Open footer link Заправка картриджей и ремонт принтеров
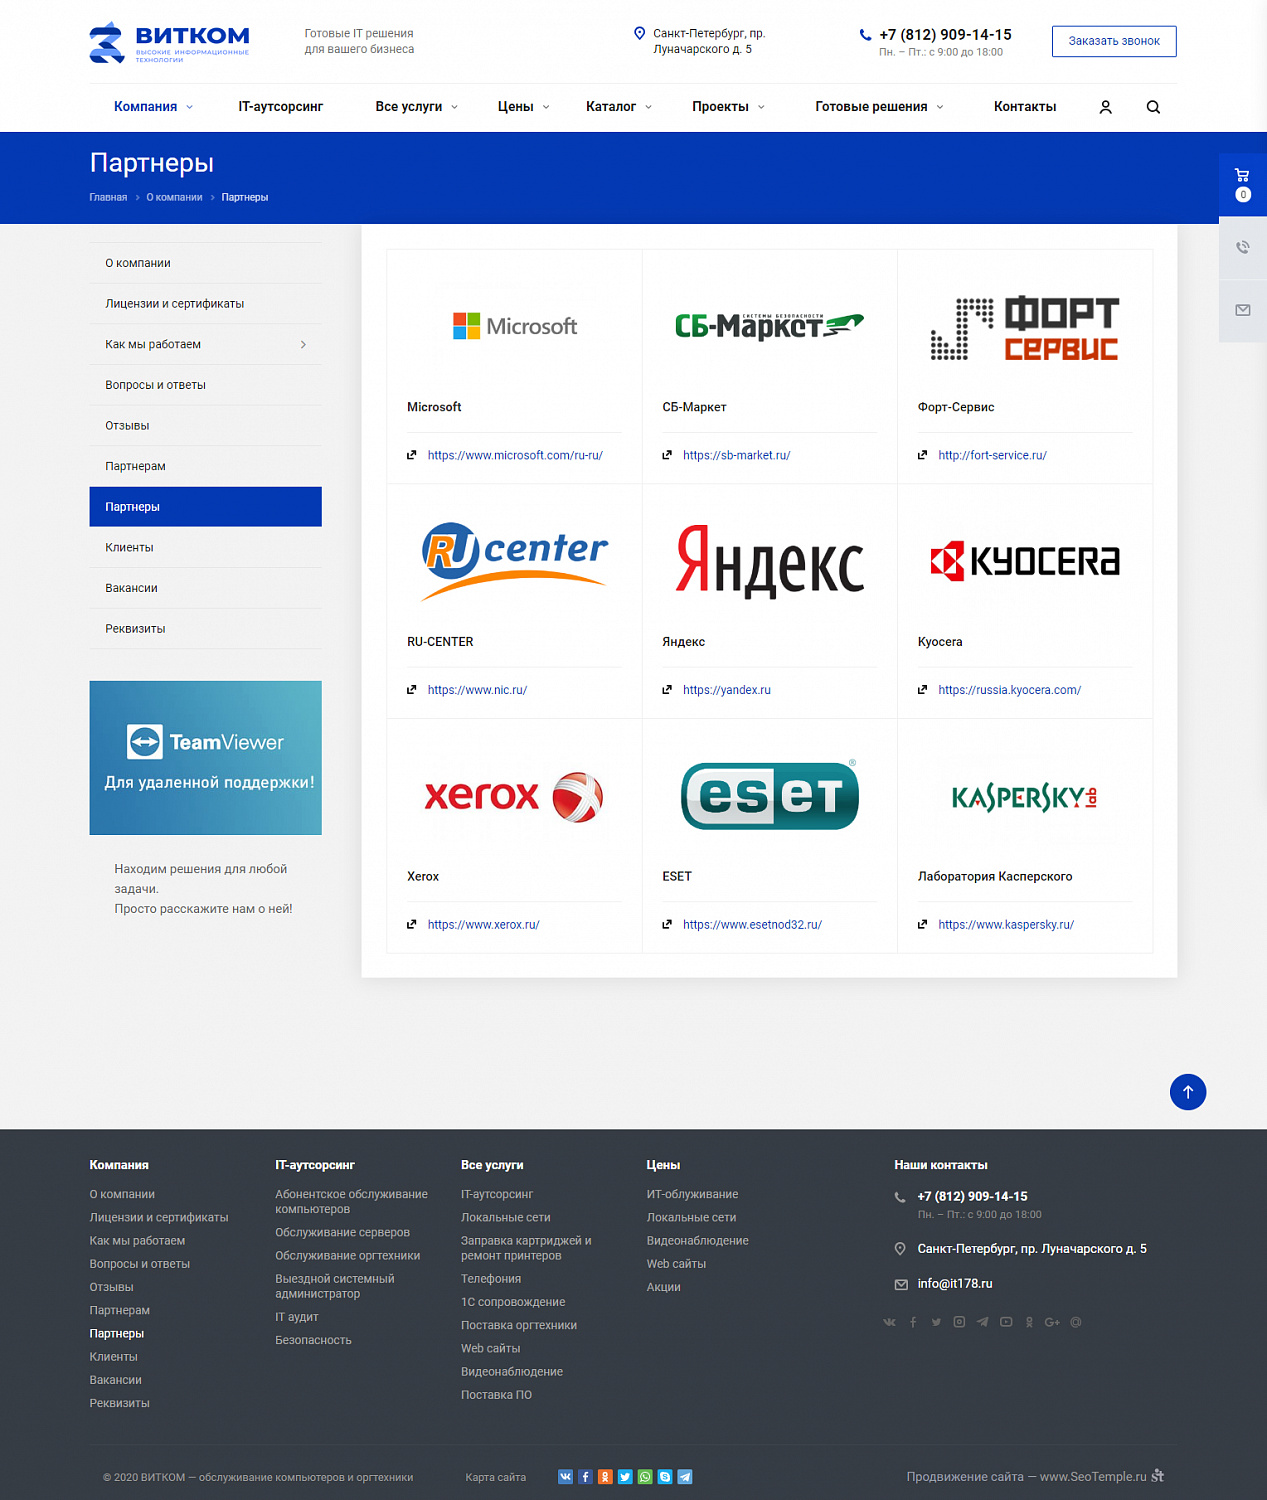This screenshot has height=1500, width=1267. (526, 1248)
